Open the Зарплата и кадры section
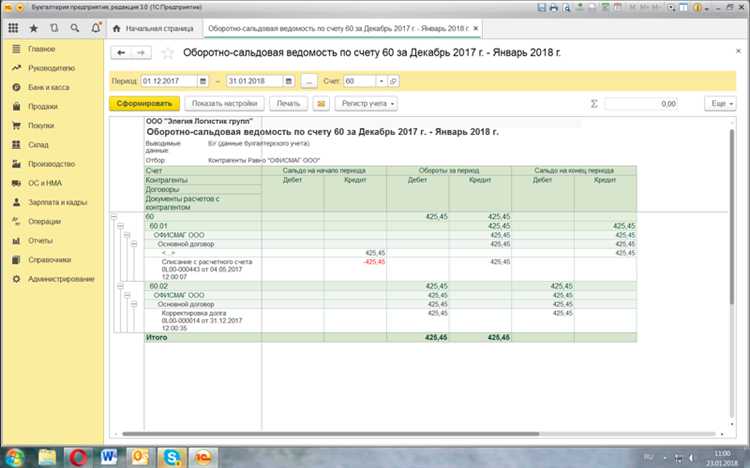750x468 pixels. coord(58,202)
